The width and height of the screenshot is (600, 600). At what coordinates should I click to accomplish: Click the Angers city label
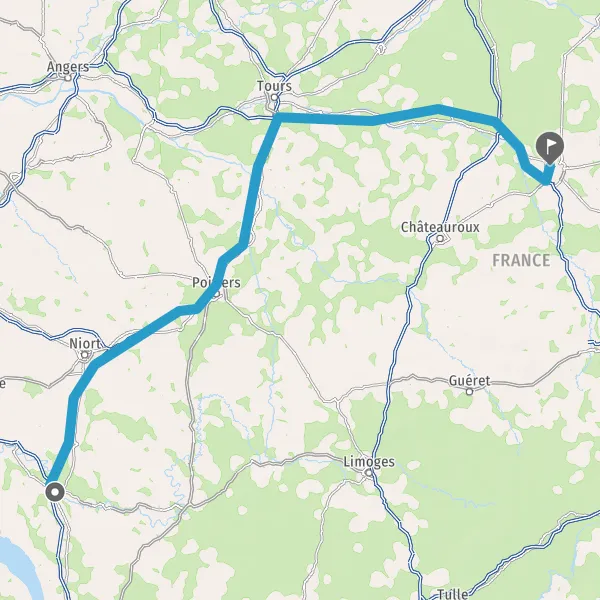click(x=68, y=67)
